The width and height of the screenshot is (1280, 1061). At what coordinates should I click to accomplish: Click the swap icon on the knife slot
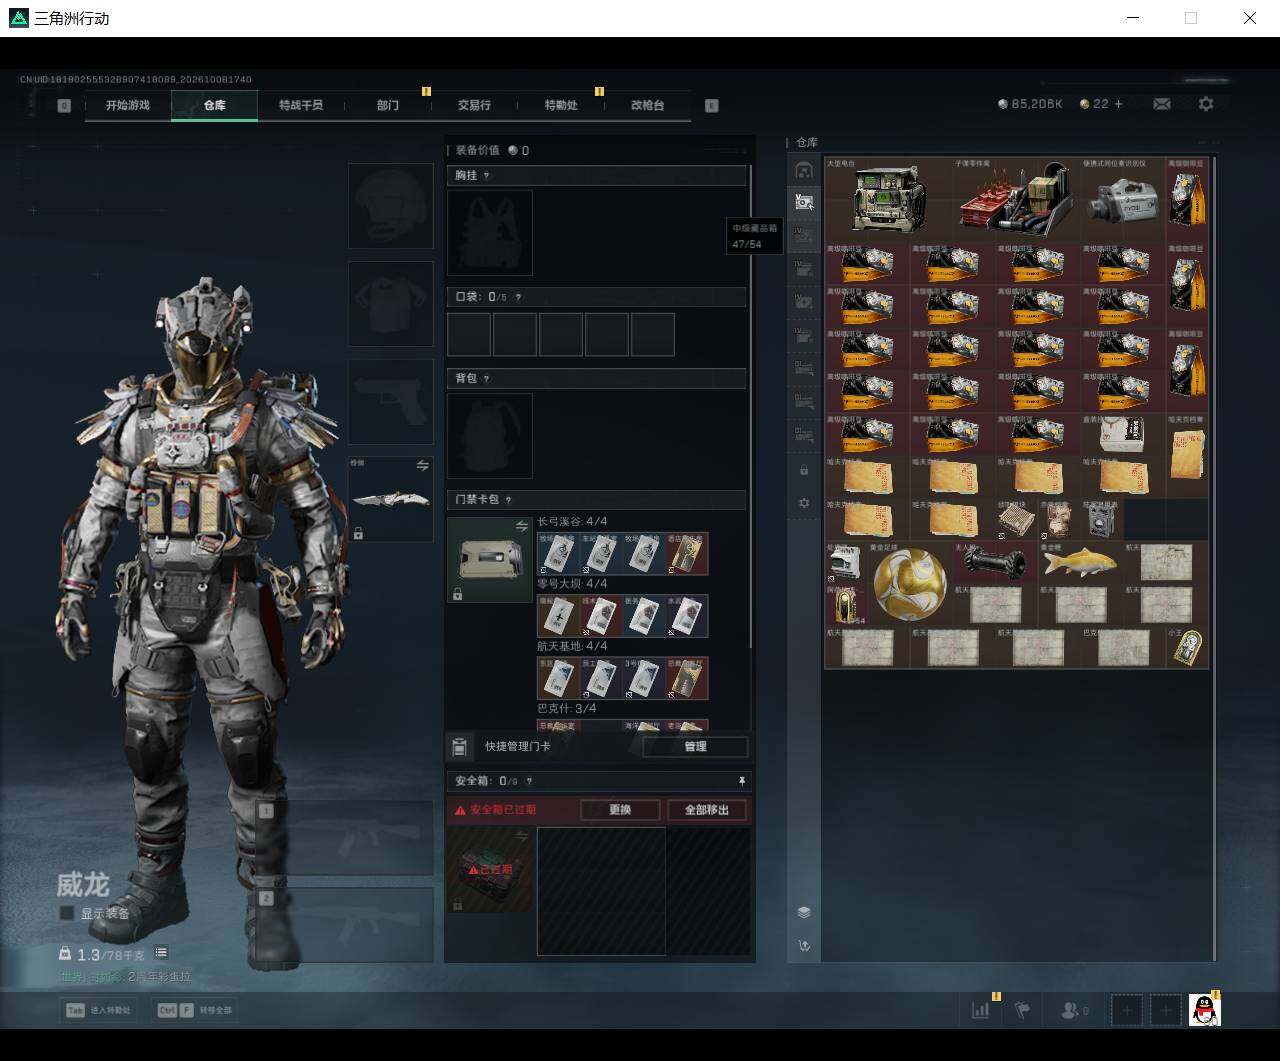click(x=423, y=466)
